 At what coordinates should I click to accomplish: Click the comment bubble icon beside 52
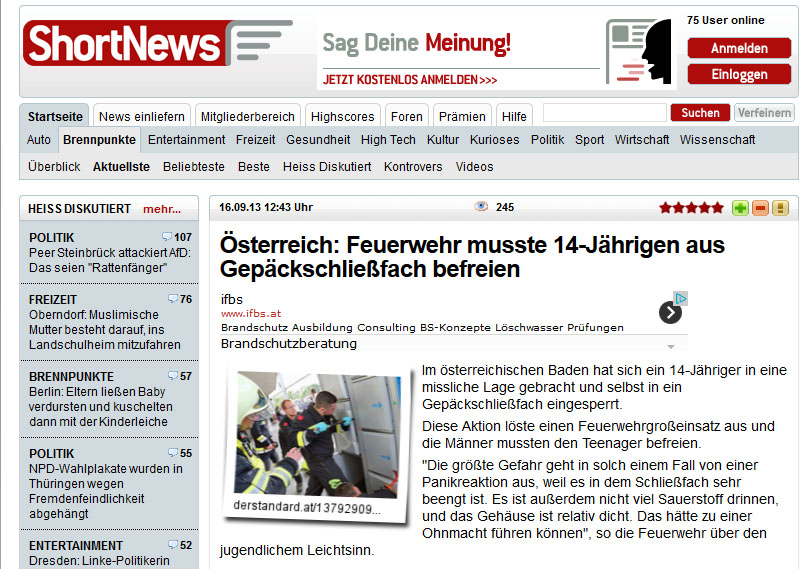173,544
